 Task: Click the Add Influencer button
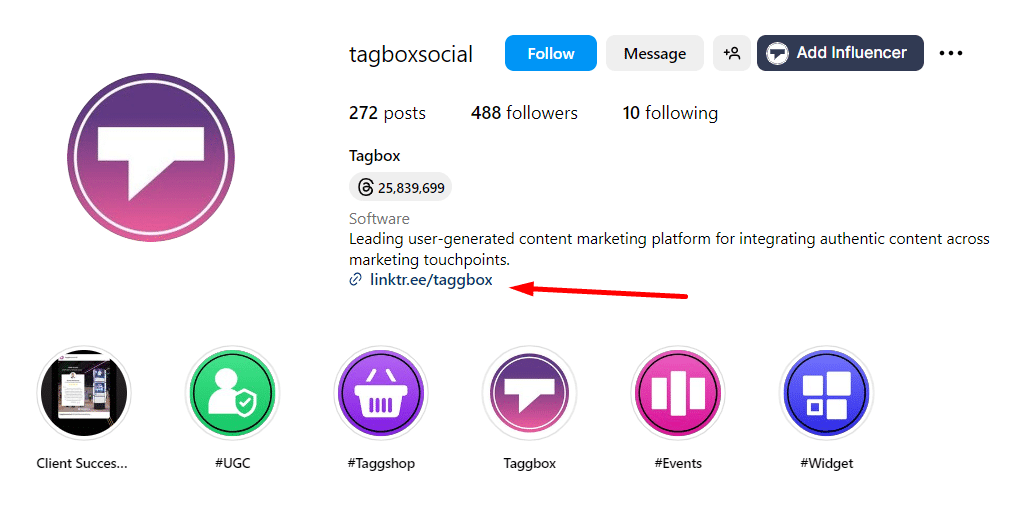click(840, 53)
